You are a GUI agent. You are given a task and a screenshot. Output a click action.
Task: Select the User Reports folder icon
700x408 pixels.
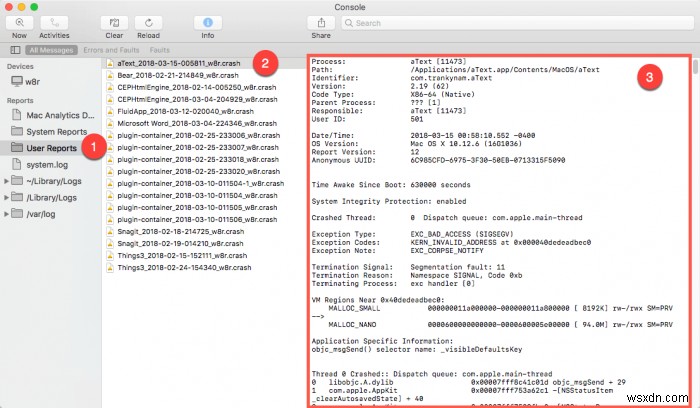pyautogui.click(x=17, y=147)
